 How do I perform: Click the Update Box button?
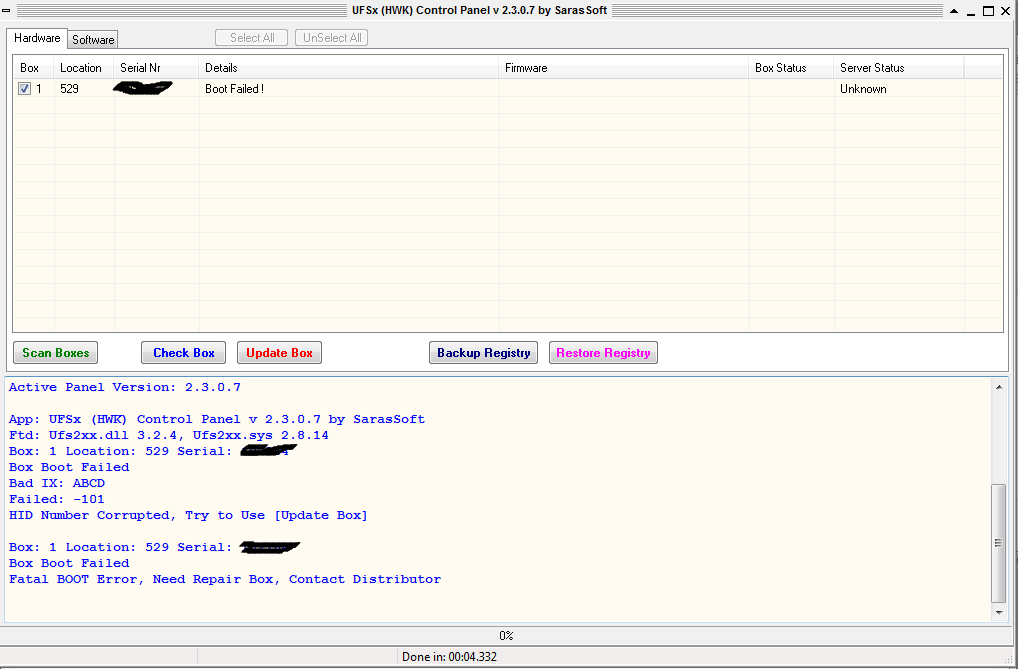[279, 353]
